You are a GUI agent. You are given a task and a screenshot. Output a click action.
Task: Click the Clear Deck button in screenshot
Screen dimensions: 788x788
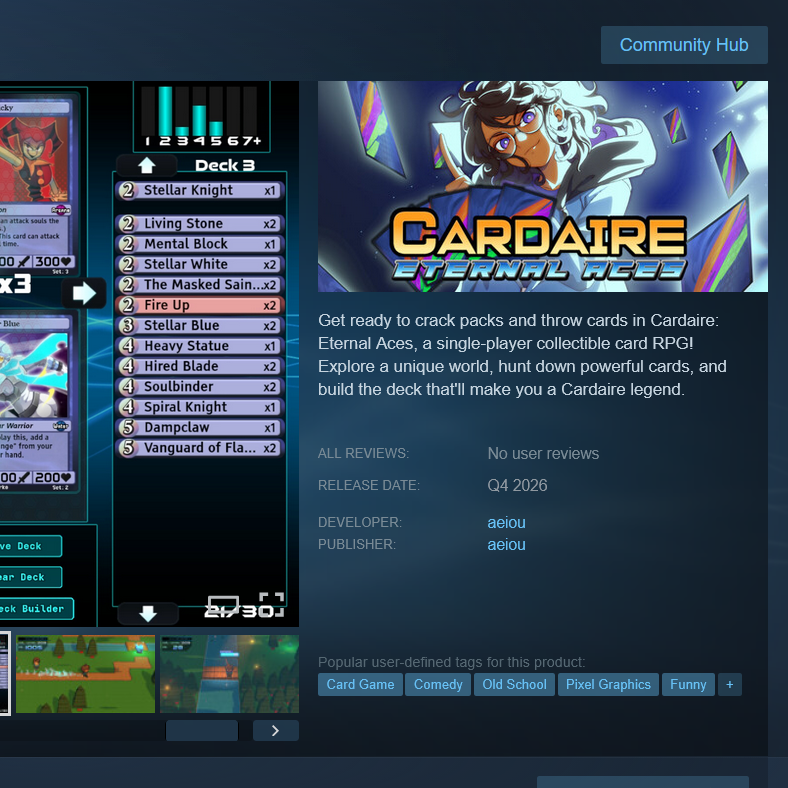point(30,577)
